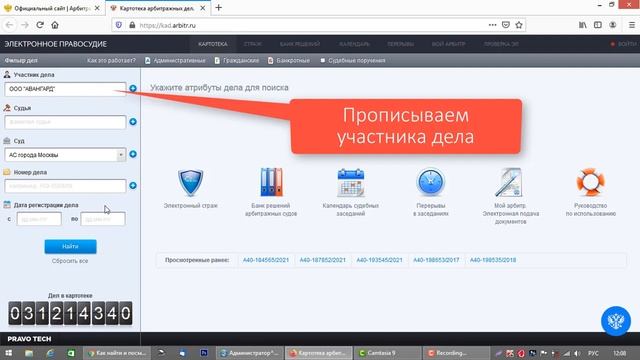Add another Суд with plus icon

(x=133, y=154)
